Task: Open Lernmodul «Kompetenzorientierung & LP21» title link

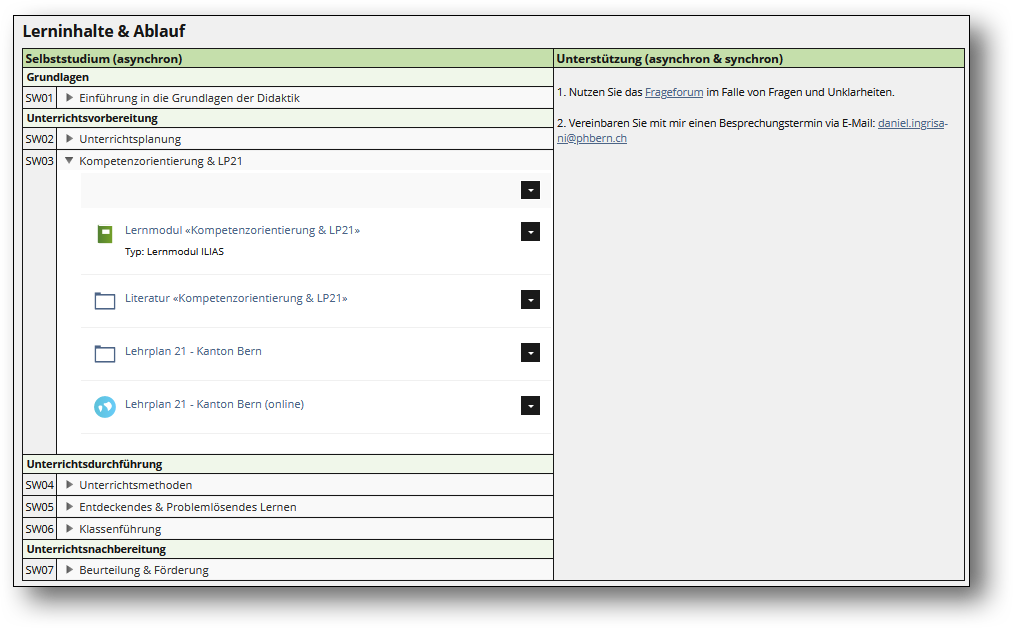Action: click(242, 230)
